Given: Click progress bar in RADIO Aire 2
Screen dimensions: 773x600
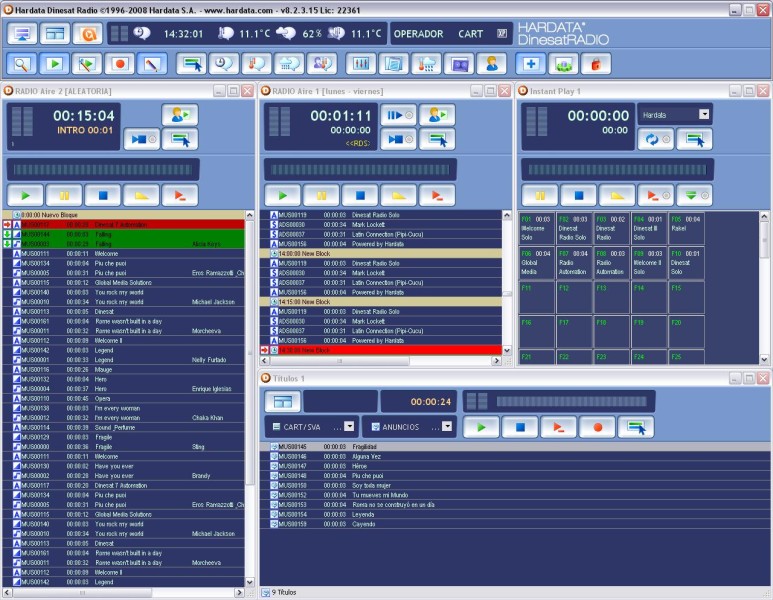Looking at the screenshot, I should click(103, 170).
